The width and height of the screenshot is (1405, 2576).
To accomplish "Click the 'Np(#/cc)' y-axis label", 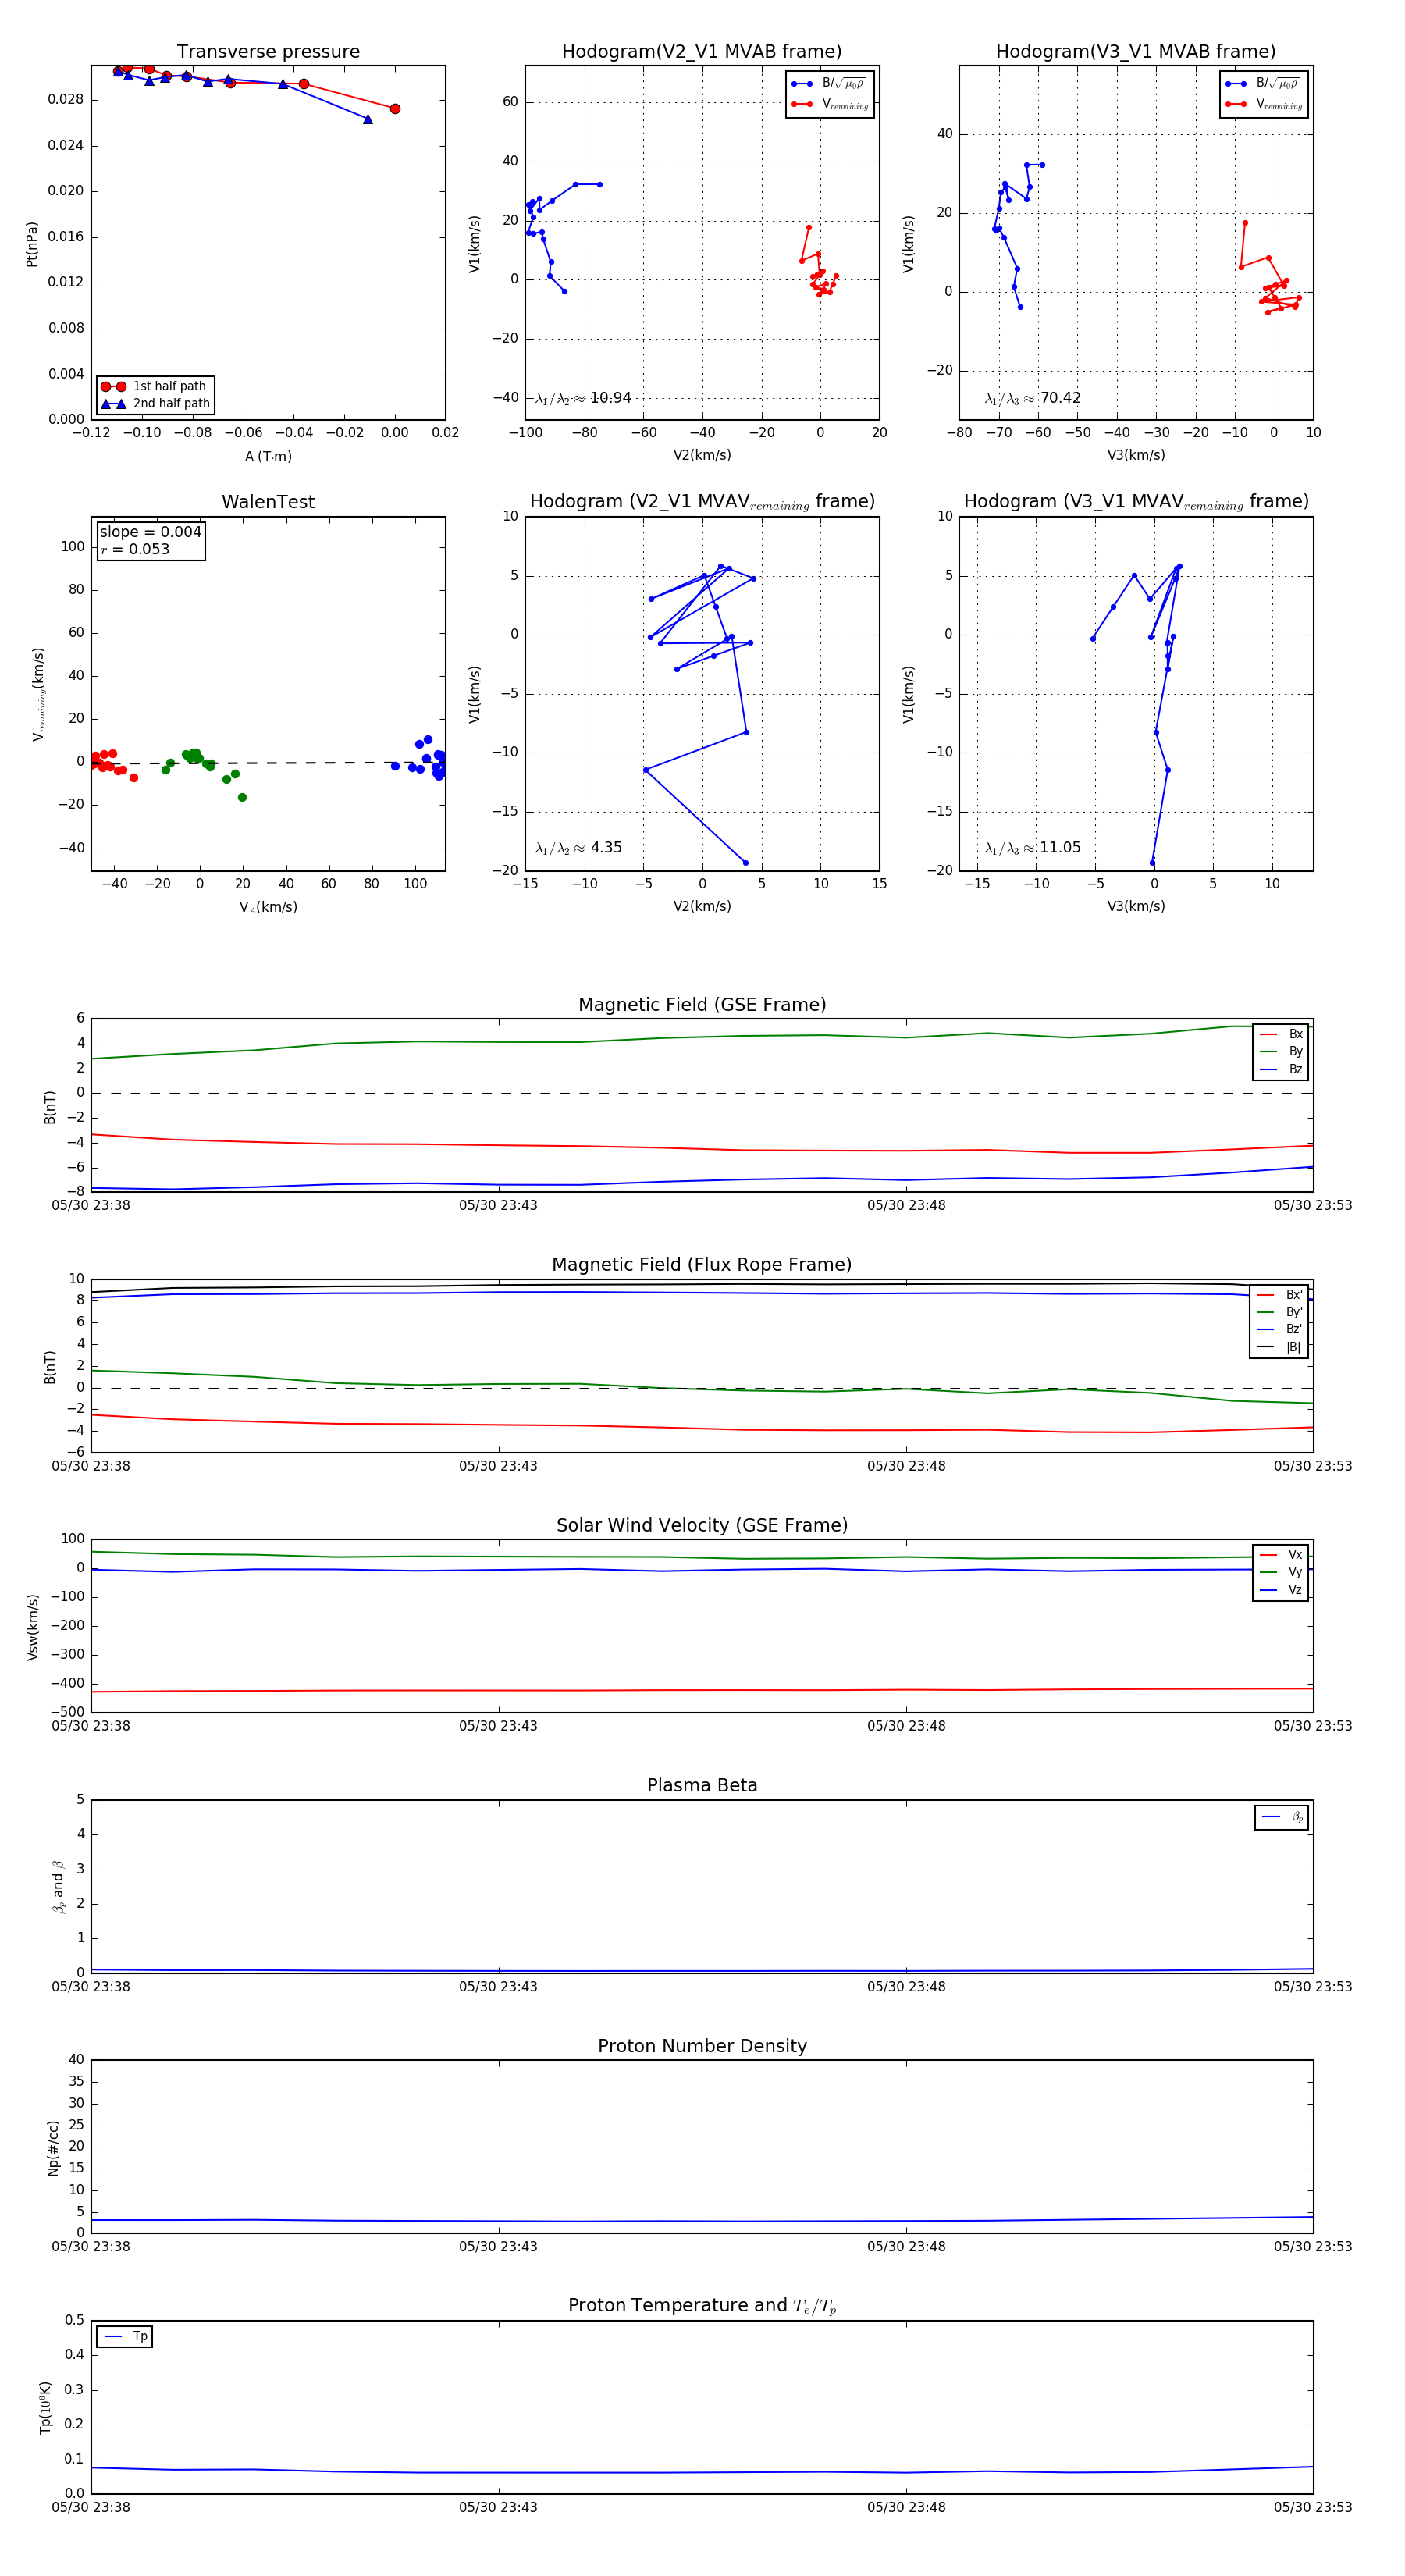I will (53, 2147).
